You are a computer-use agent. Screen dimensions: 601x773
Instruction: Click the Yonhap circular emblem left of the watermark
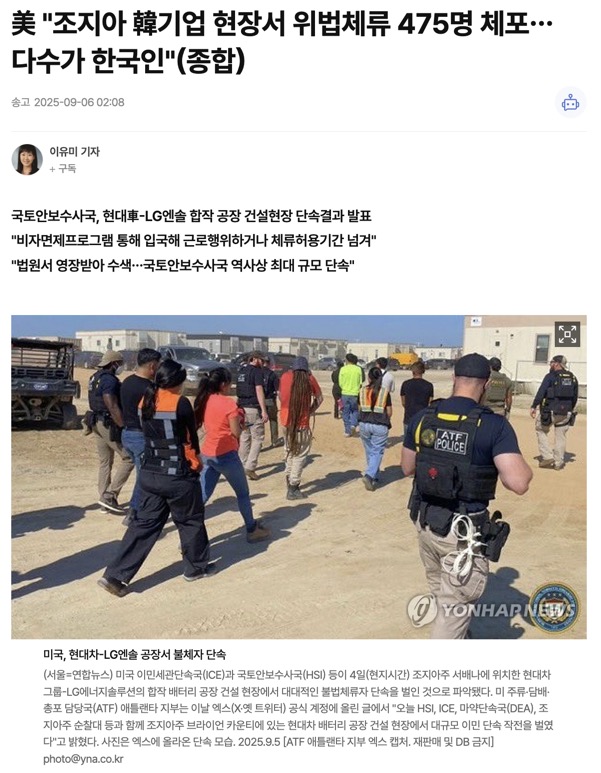(x=422, y=610)
